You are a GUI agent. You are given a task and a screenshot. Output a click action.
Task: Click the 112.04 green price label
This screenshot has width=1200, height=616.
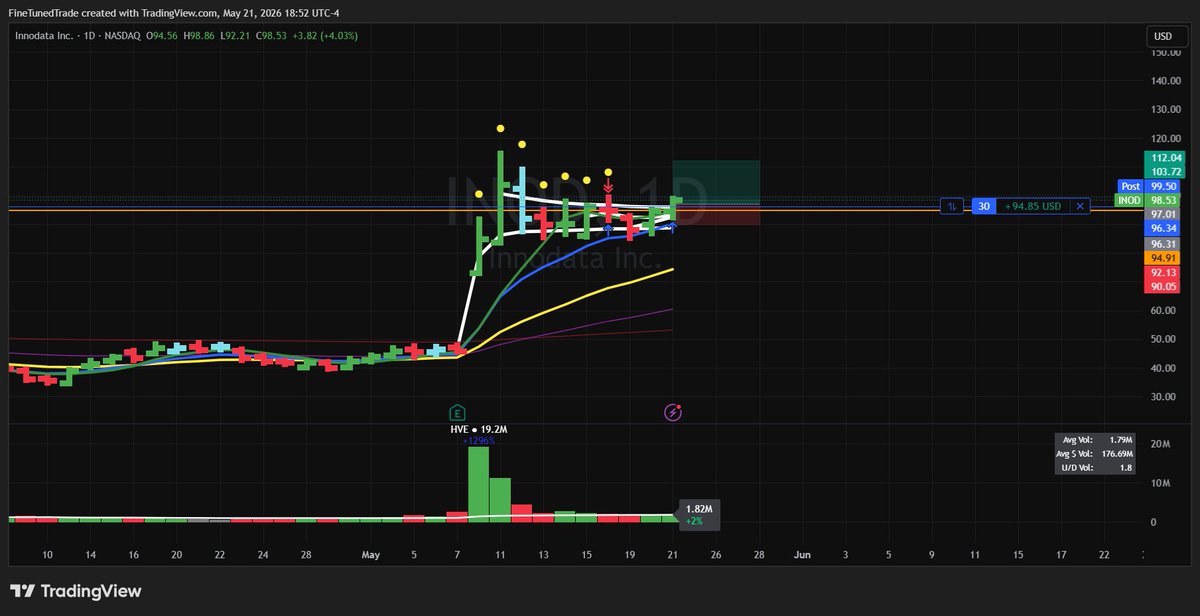1167,158
